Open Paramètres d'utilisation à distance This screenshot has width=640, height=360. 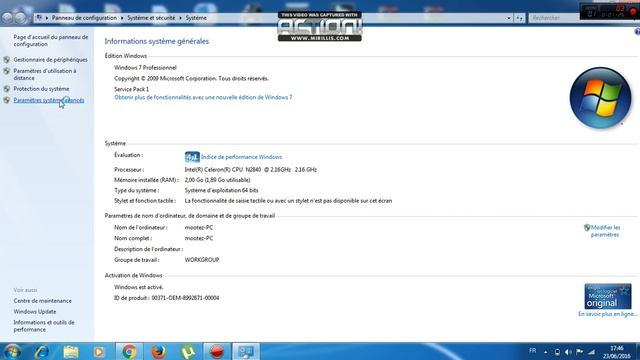45,74
